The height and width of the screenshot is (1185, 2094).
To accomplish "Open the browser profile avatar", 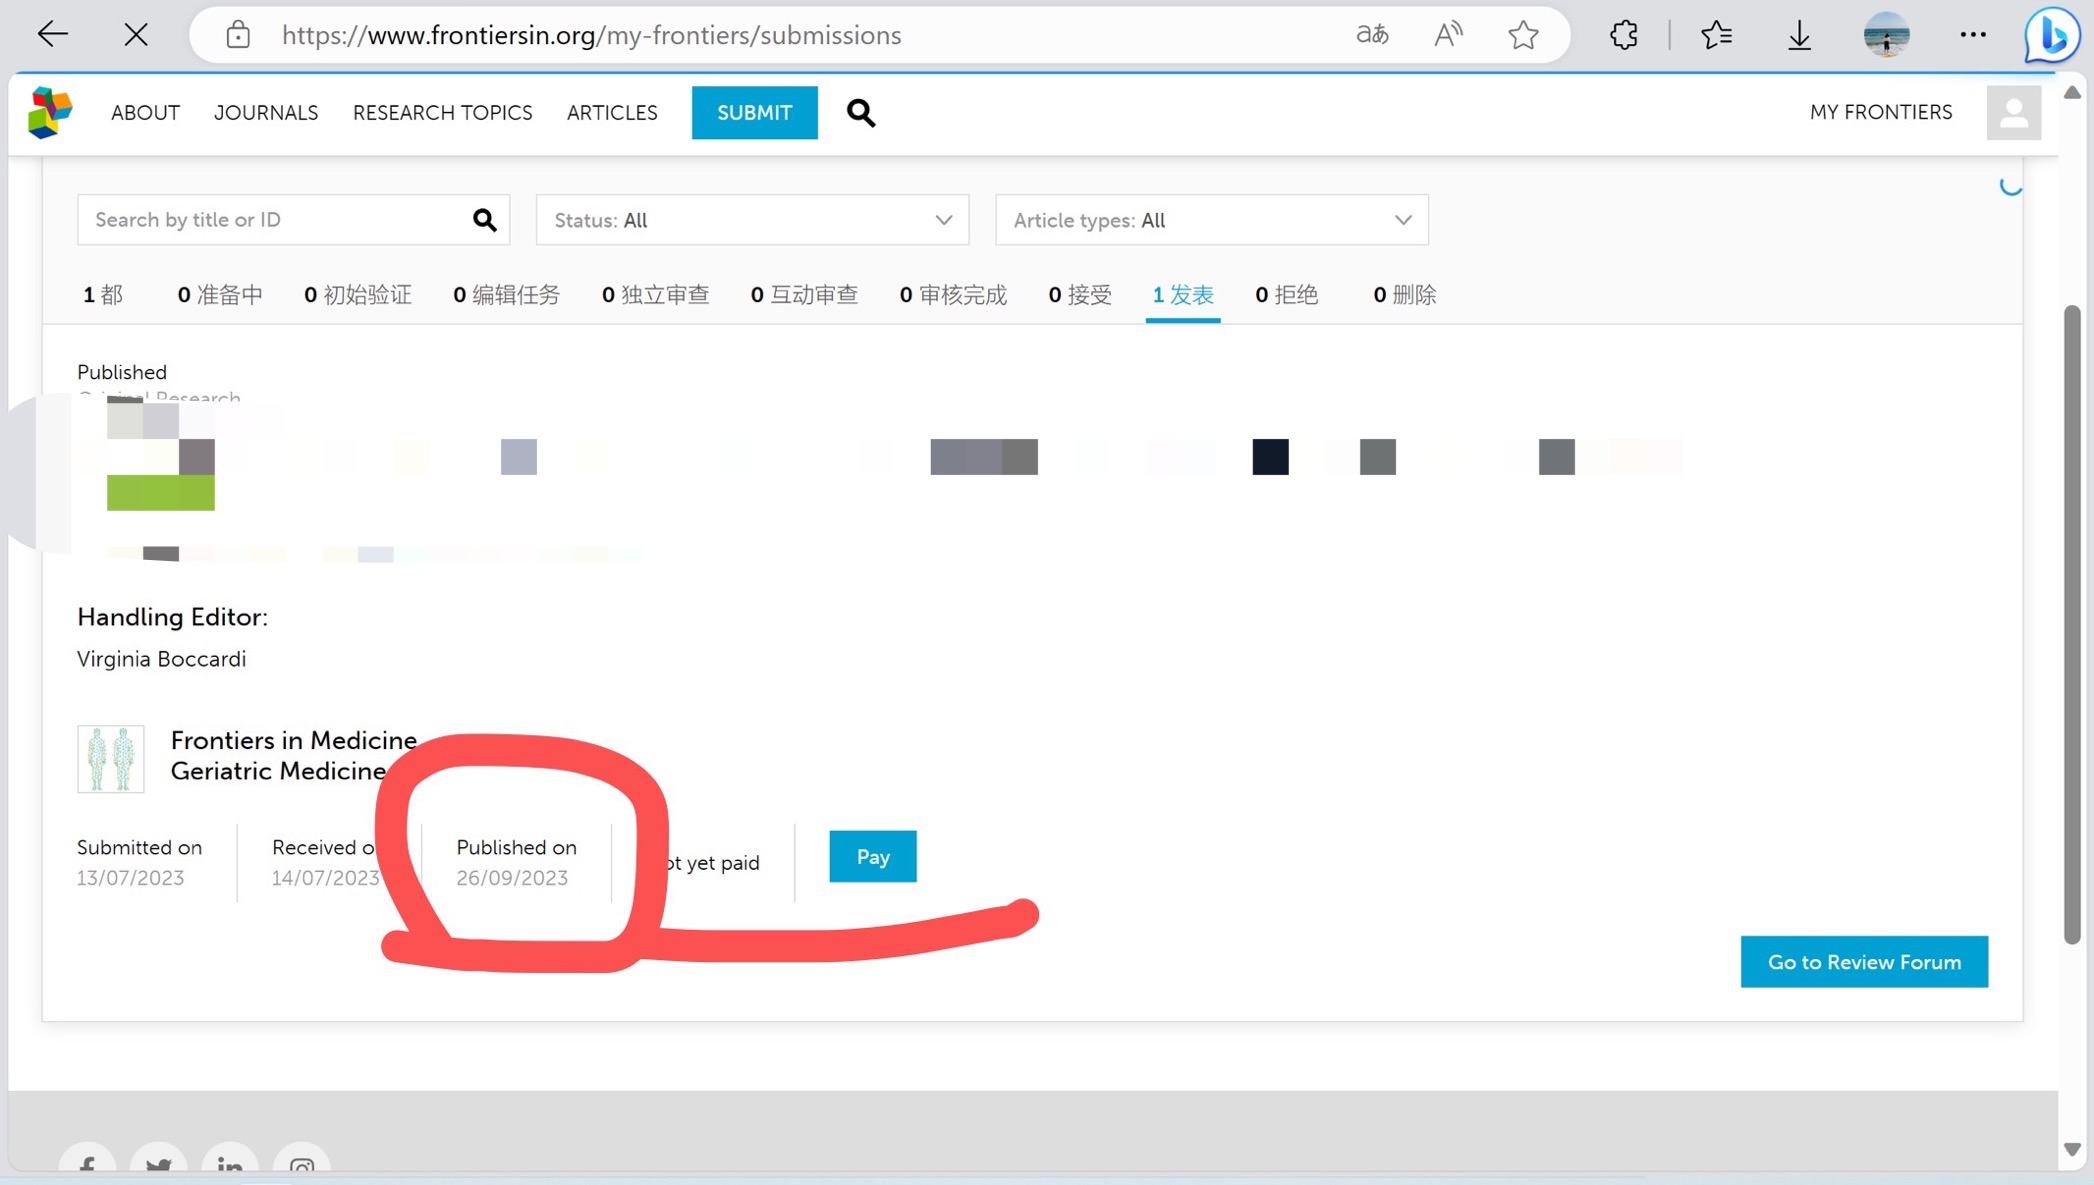I will click(x=1886, y=35).
